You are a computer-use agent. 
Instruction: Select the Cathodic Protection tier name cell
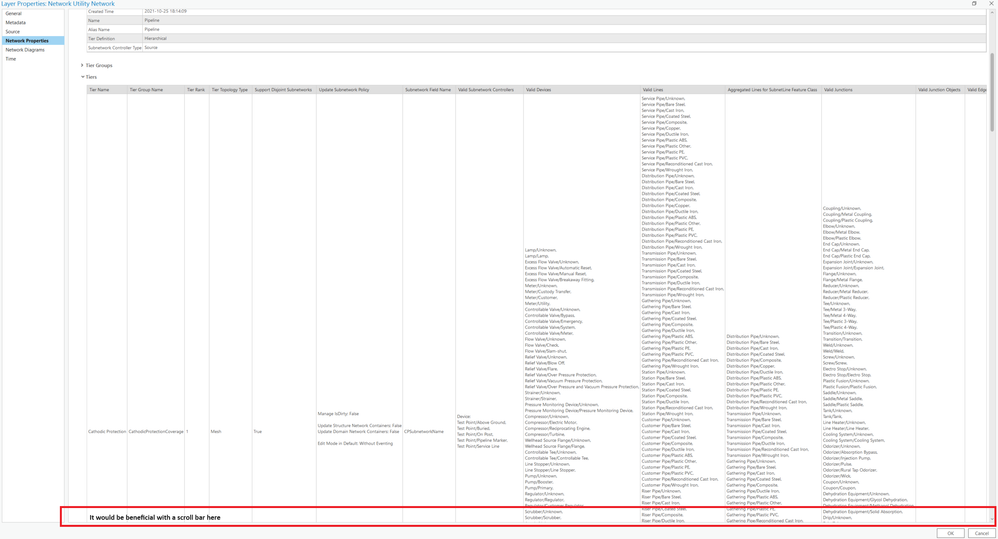coord(107,431)
